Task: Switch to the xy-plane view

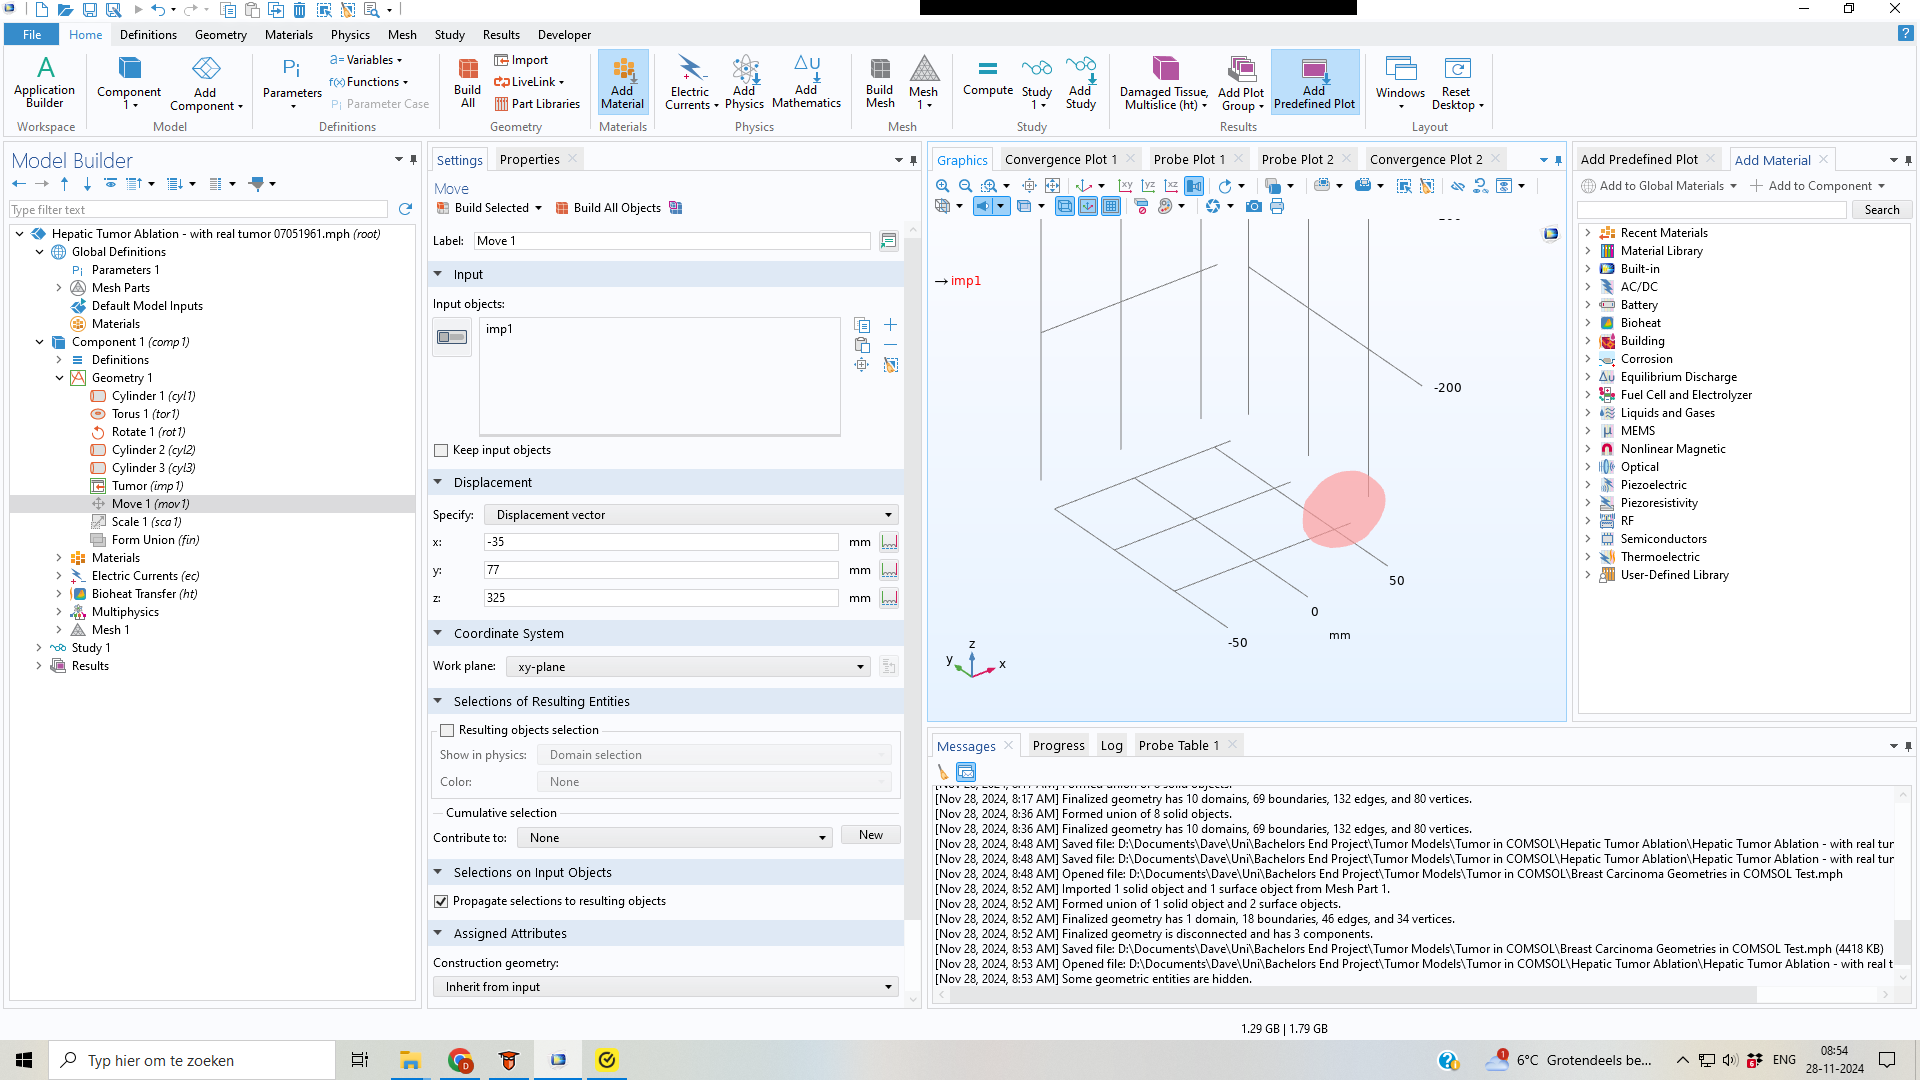Action: tap(1125, 186)
